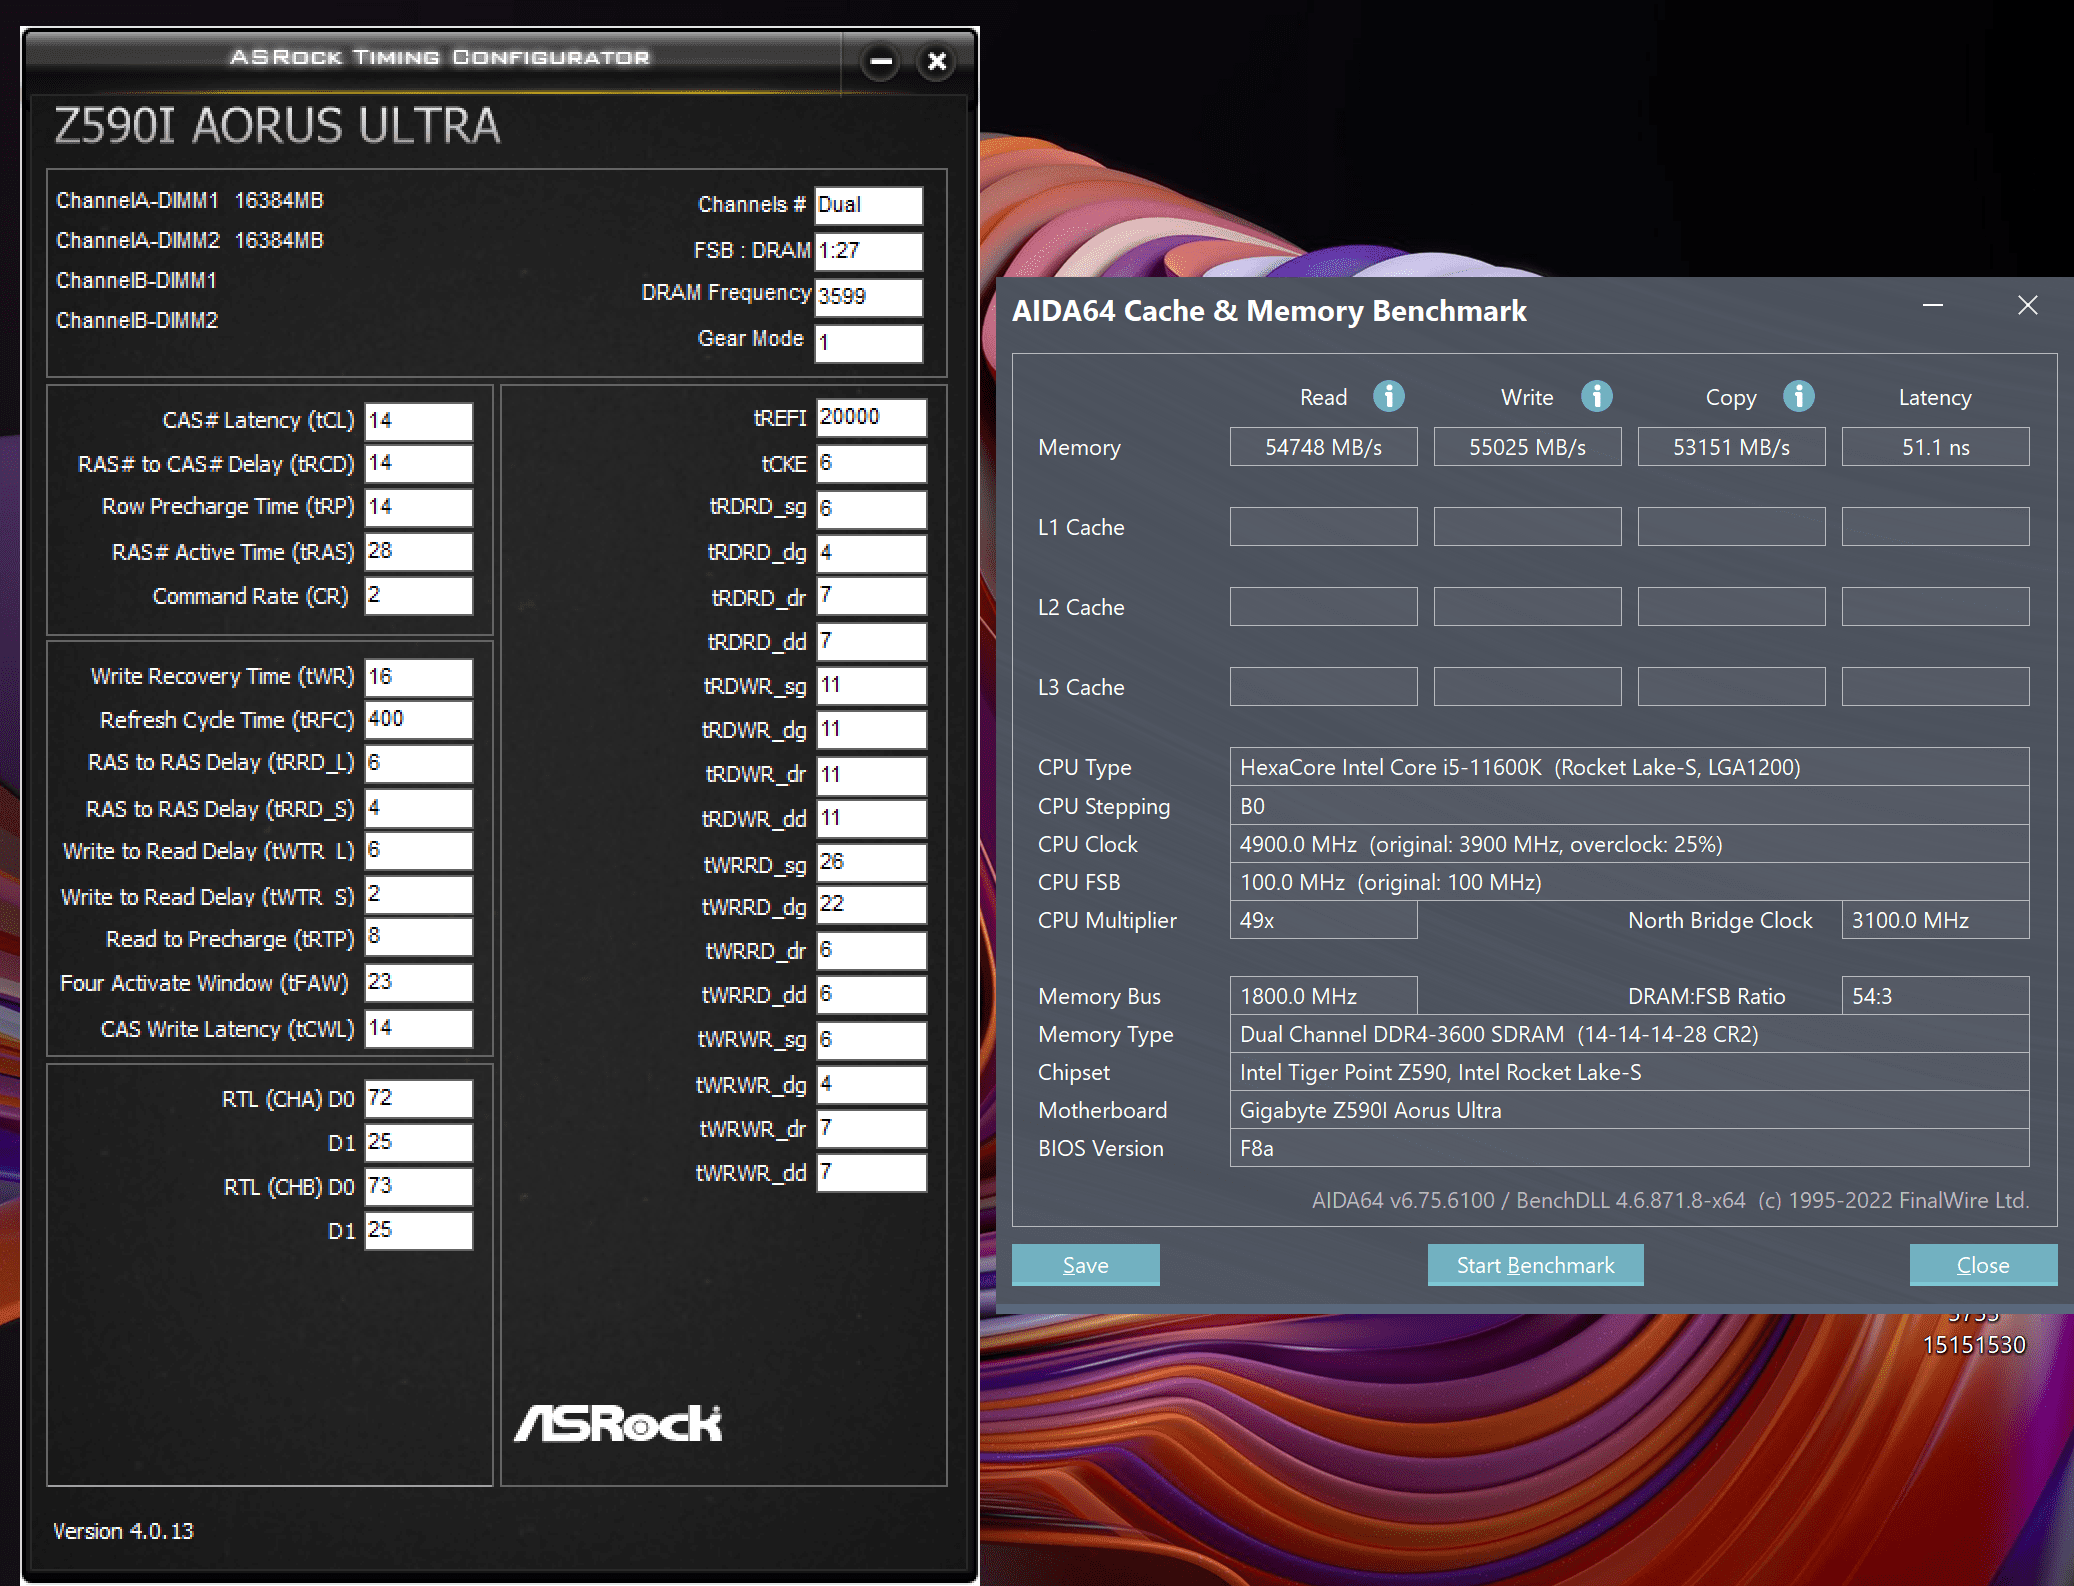The width and height of the screenshot is (2074, 1586).
Task: Click the tRRD_S value field
Action: pyautogui.click(x=418, y=808)
